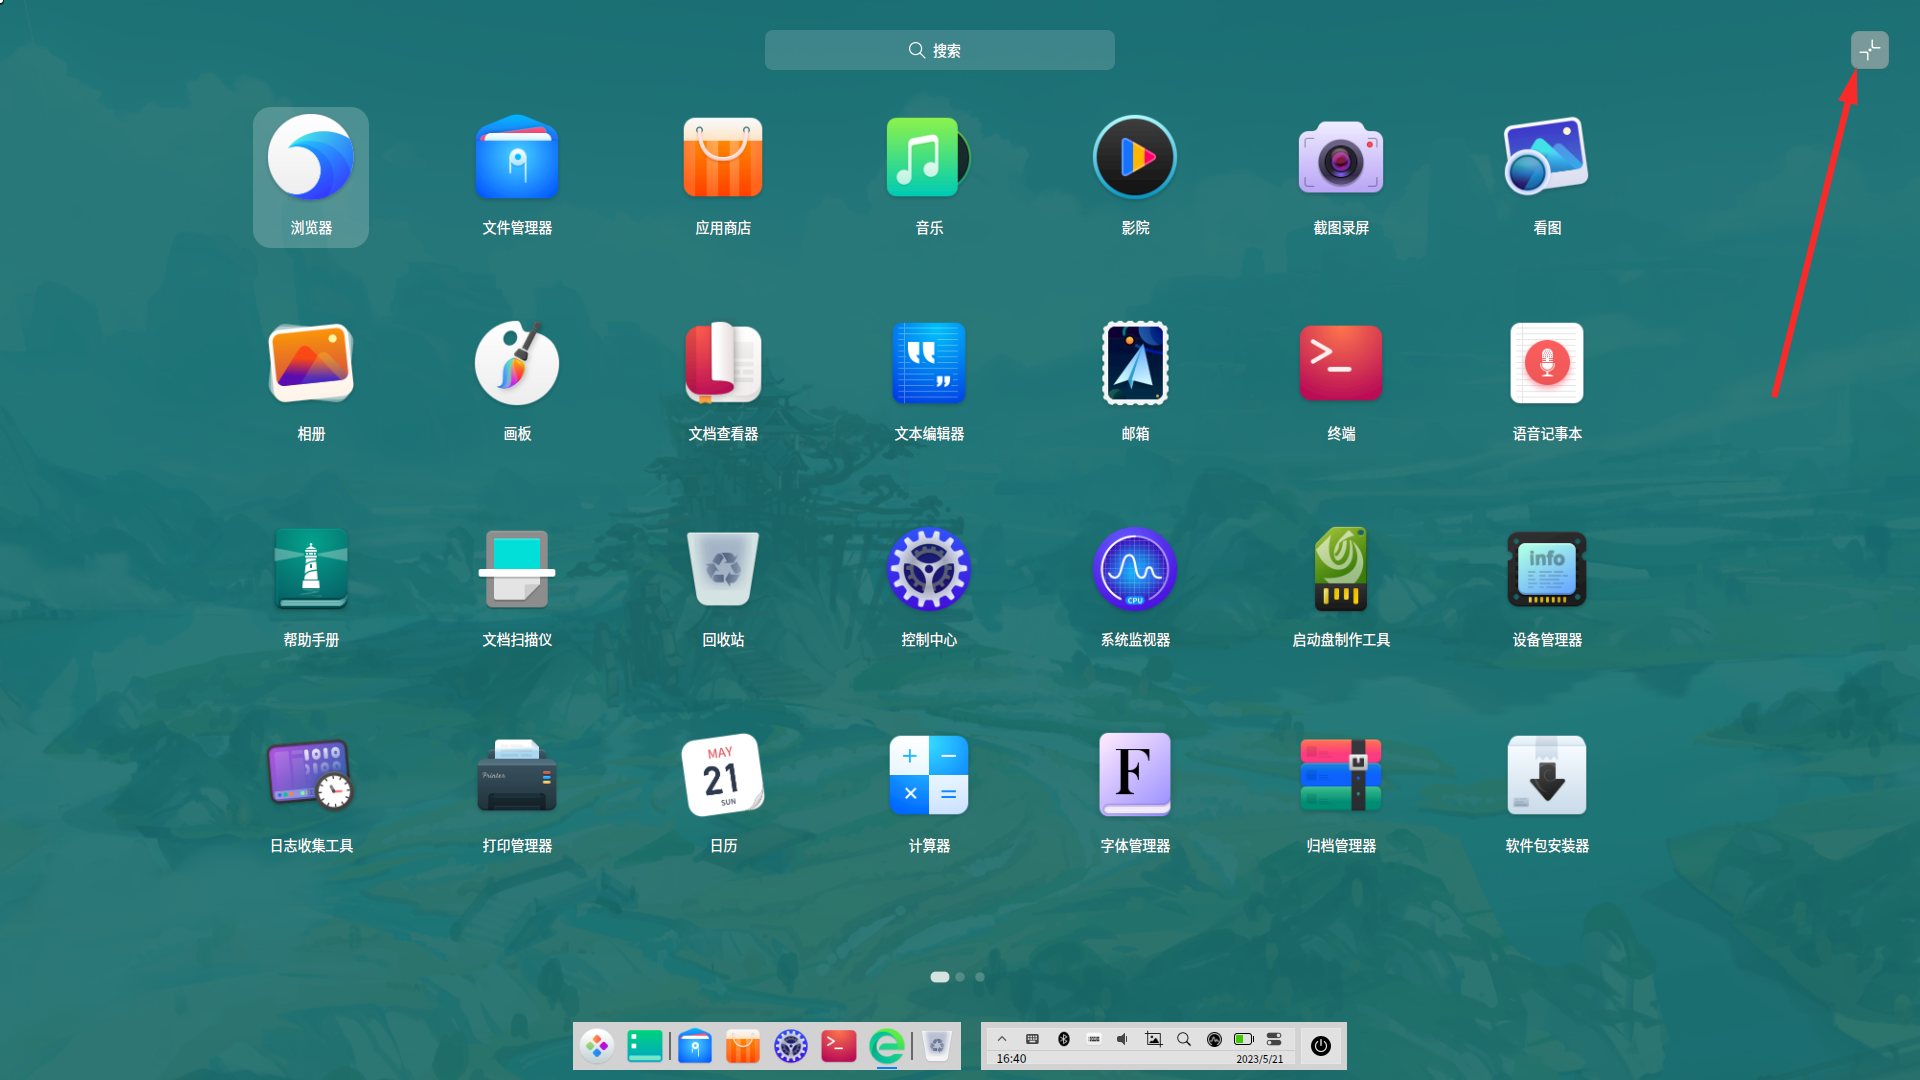Click the volume speaker tray icon
This screenshot has width=1920, height=1080.
1123,1039
